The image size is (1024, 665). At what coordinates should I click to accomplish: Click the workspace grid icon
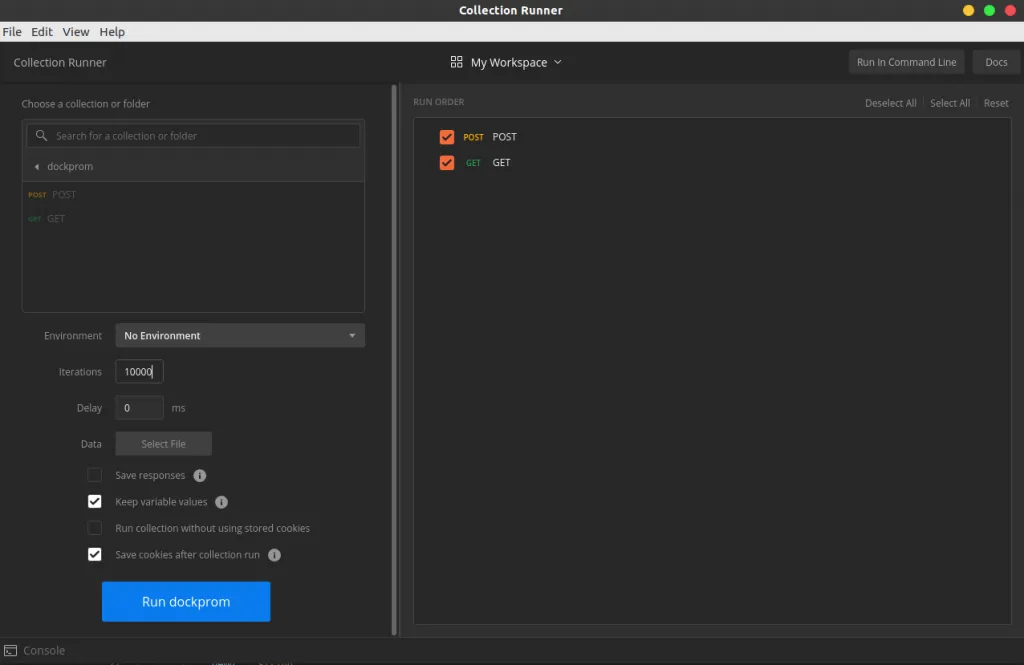coord(457,62)
